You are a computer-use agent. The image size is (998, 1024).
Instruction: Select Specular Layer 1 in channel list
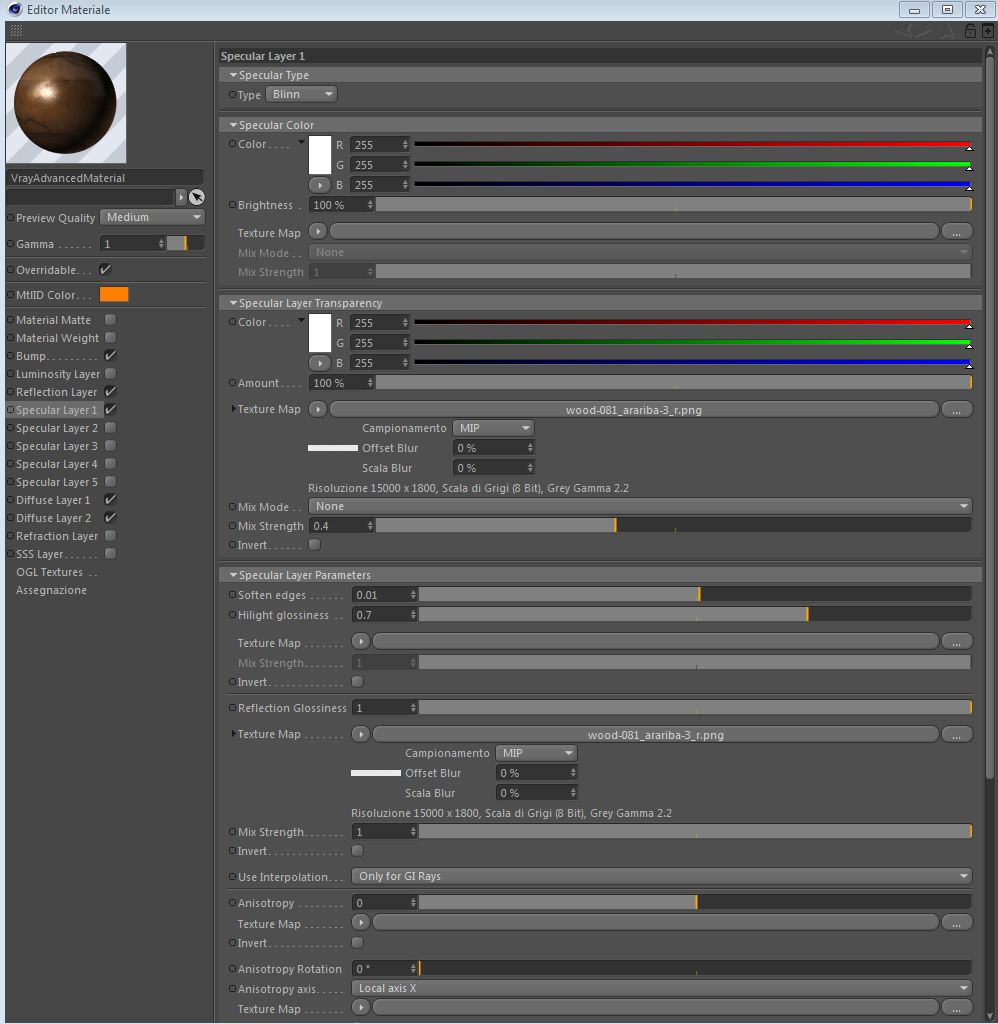tap(56, 410)
